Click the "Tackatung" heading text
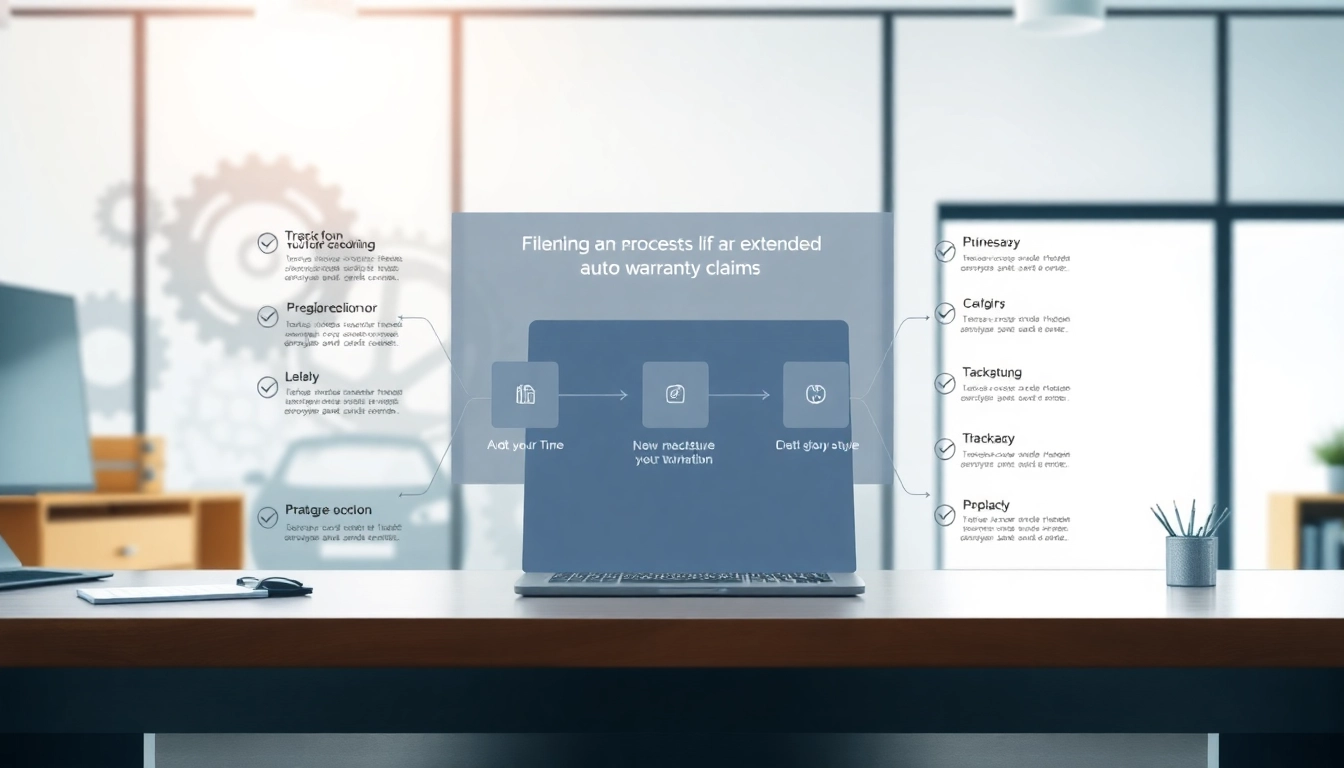The image size is (1344, 768). point(992,373)
